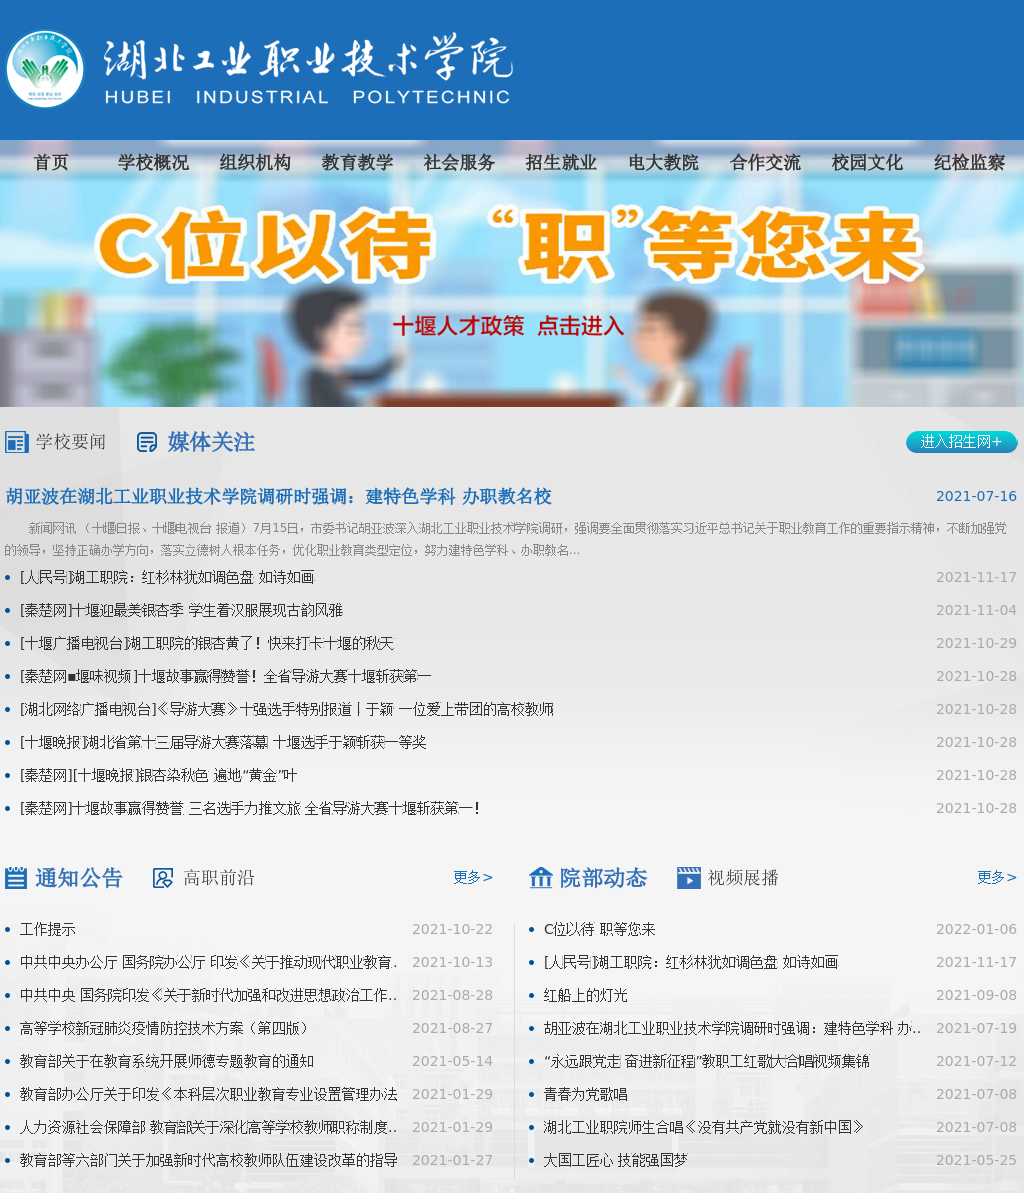Click 更多> in the 通知公告 section
This screenshot has height=1200, width=1024.
tap(473, 877)
